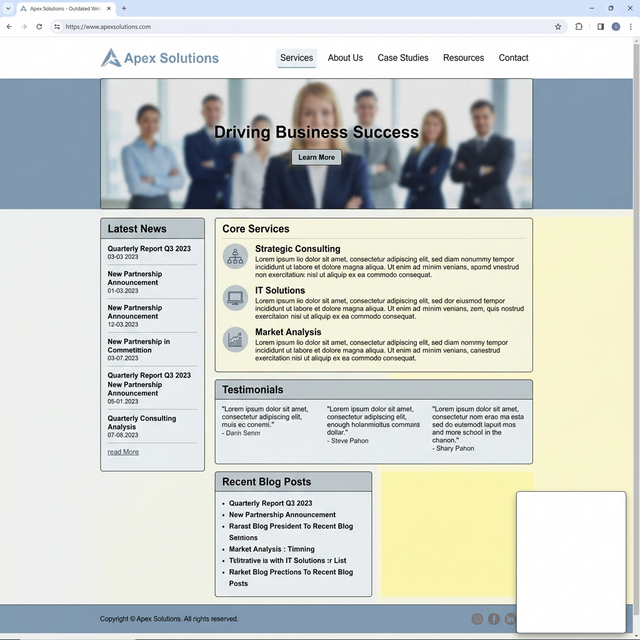Viewport: 640px width, 640px height.
Task: Click the Strategic Consulting hierarchy icon
Action: [235, 256]
